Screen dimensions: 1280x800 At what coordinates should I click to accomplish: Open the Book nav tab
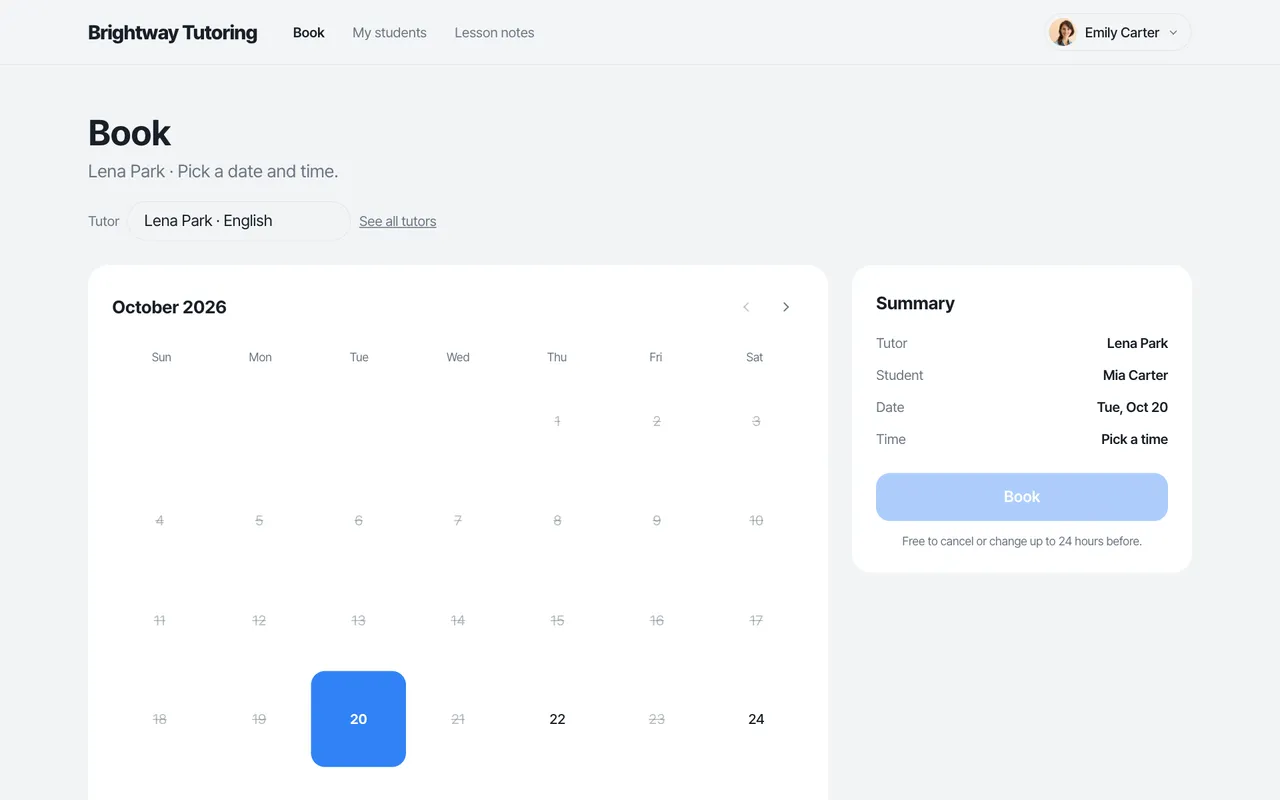[x=309, y=33]
